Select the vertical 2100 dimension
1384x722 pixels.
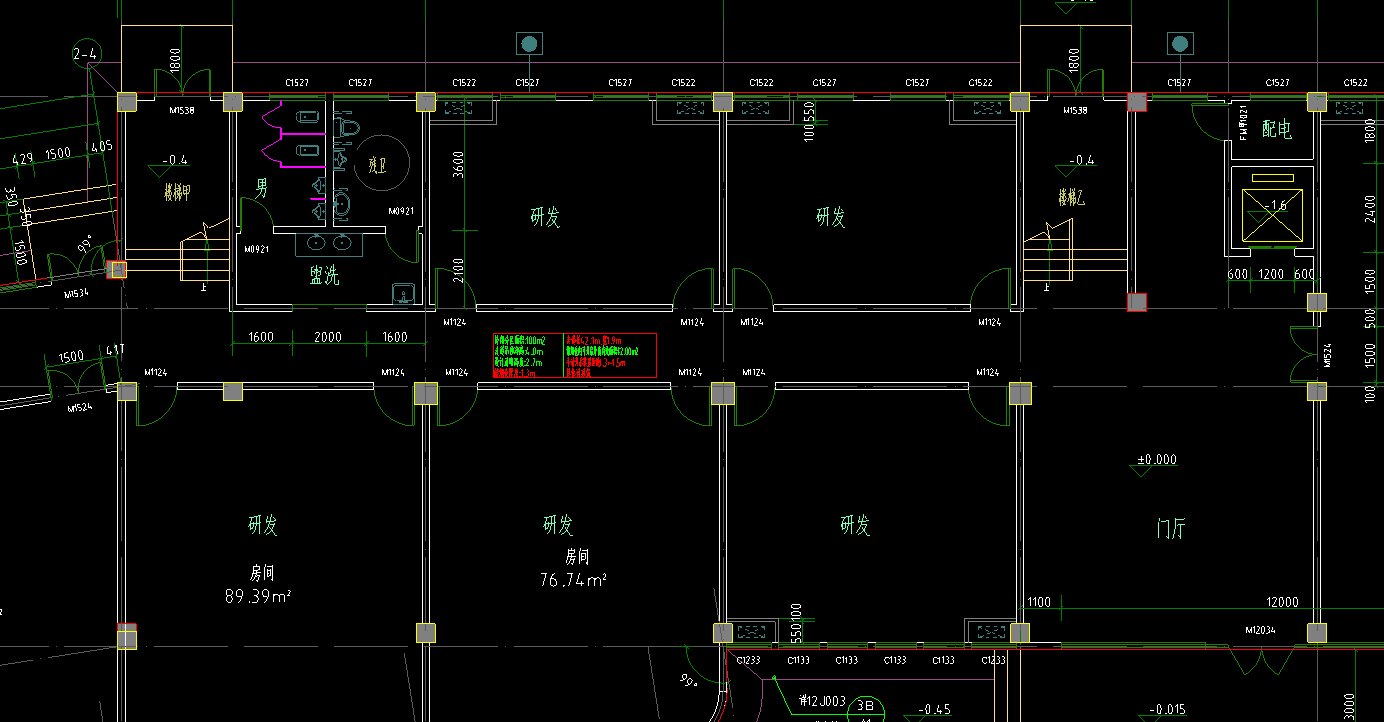[x=458, y=271]
